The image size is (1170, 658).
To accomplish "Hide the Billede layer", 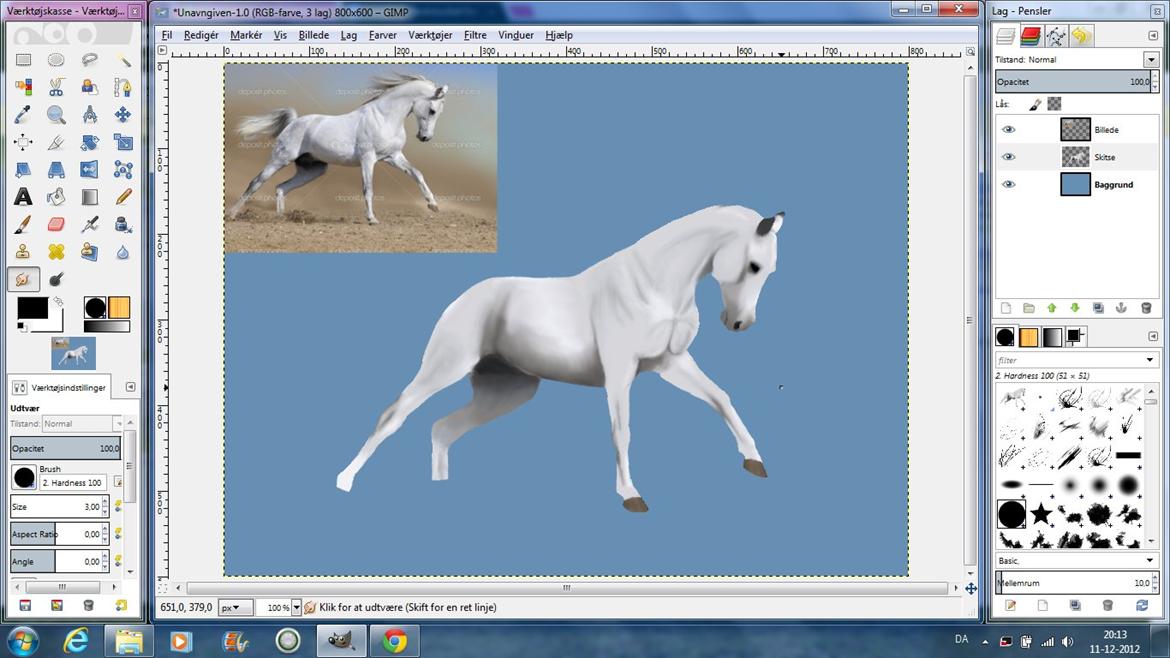I will point(1008,130).
